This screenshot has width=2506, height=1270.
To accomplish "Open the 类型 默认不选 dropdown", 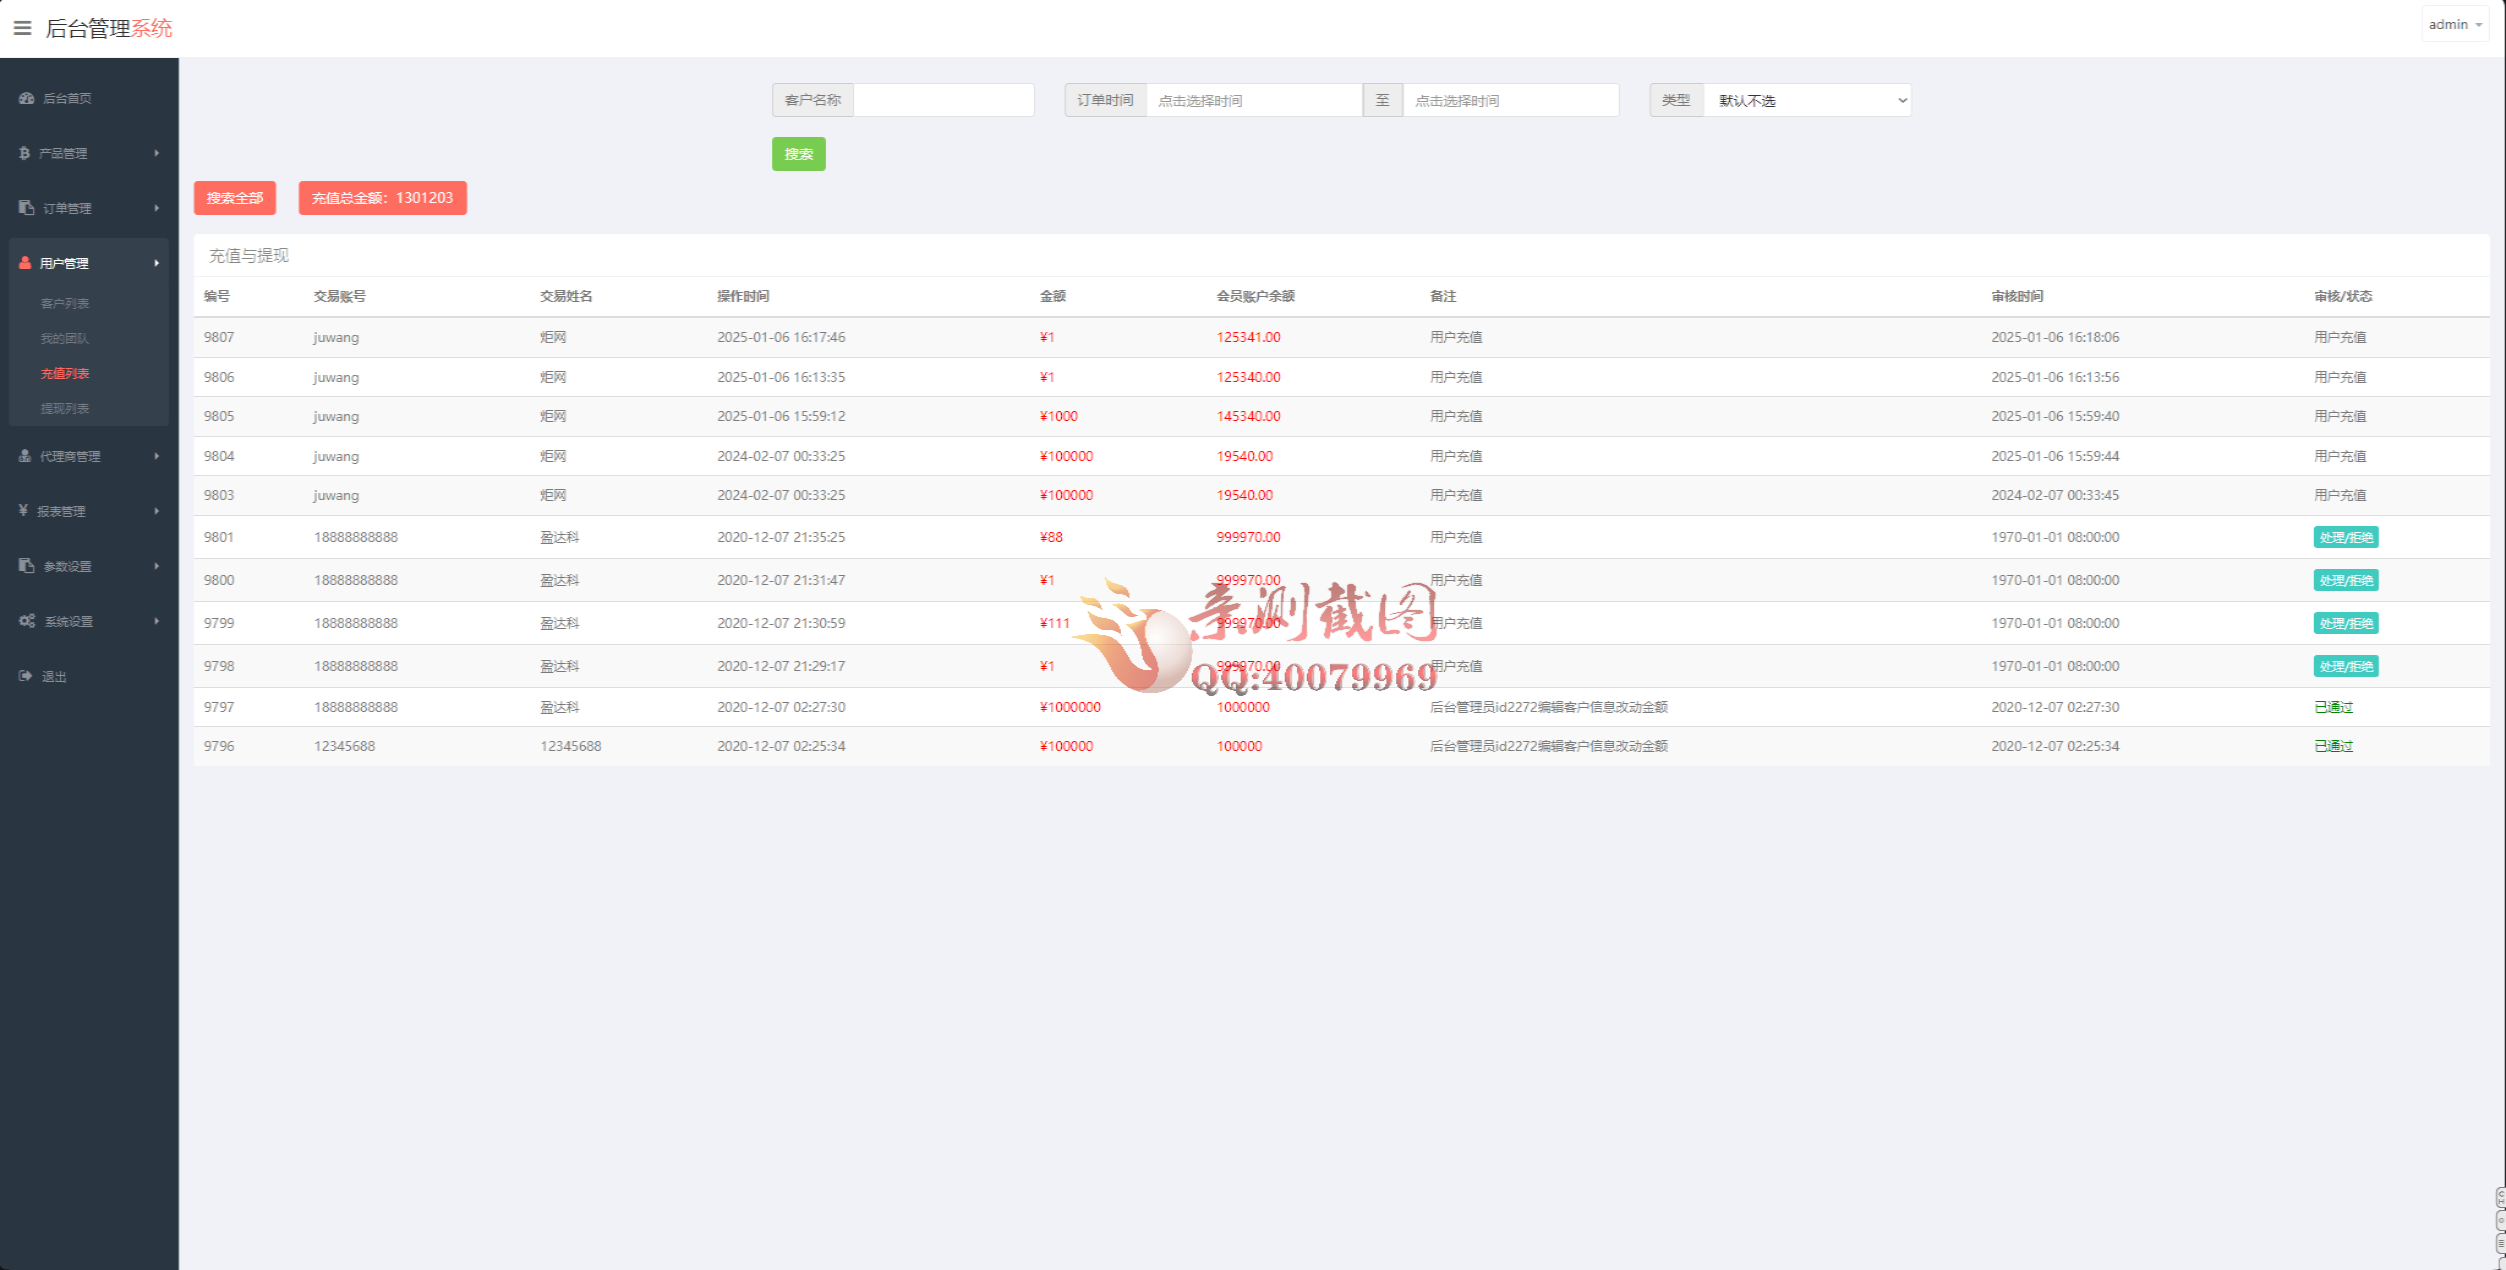I will 1806,100.
